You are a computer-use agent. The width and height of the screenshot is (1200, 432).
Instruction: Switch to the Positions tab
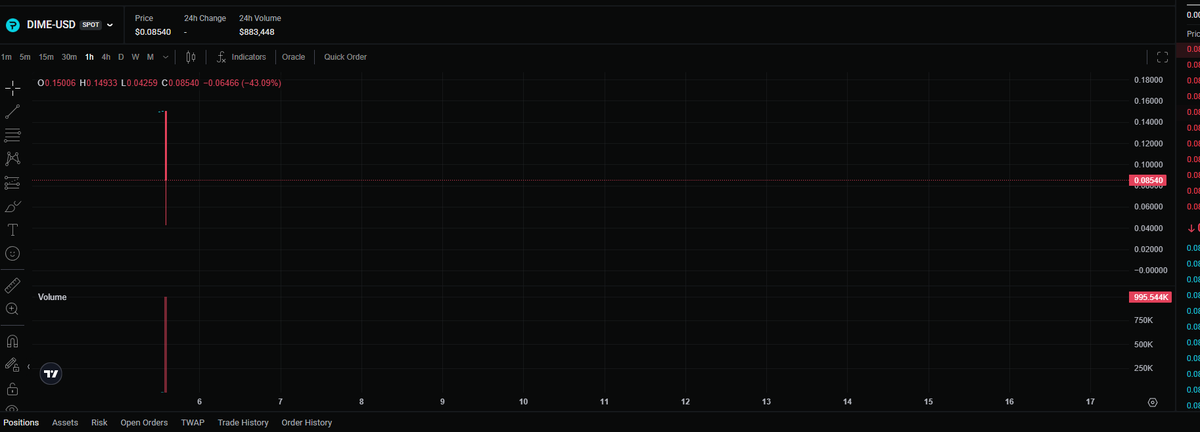21,423
